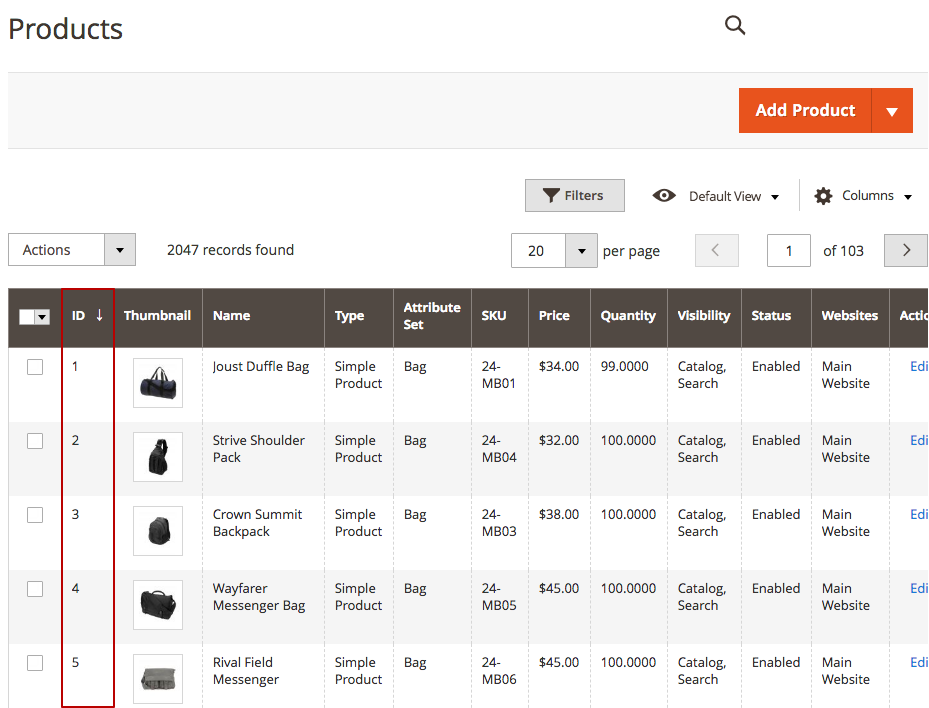Open the Actions dropdown

(x=72, y=250)
